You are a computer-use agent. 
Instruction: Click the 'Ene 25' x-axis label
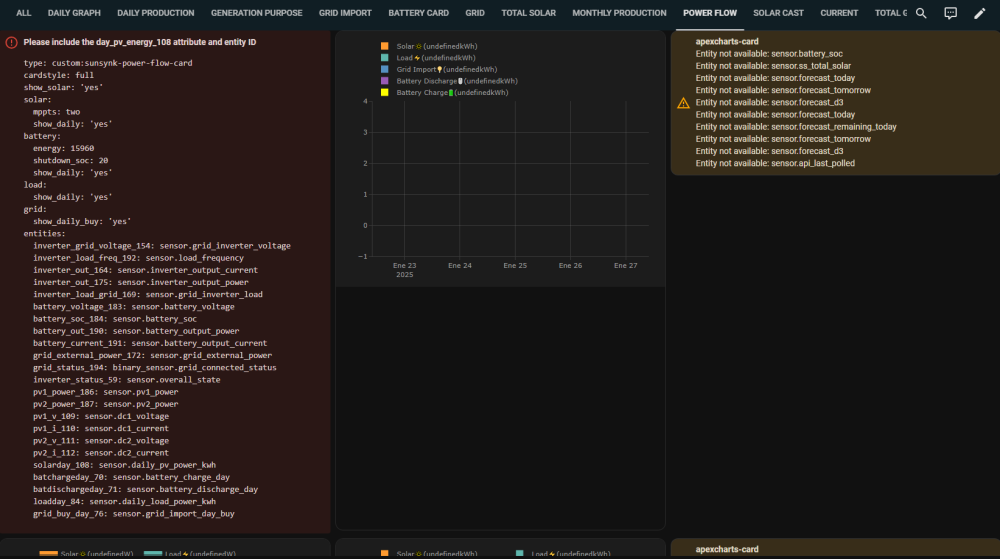click(x=515, y=266)
